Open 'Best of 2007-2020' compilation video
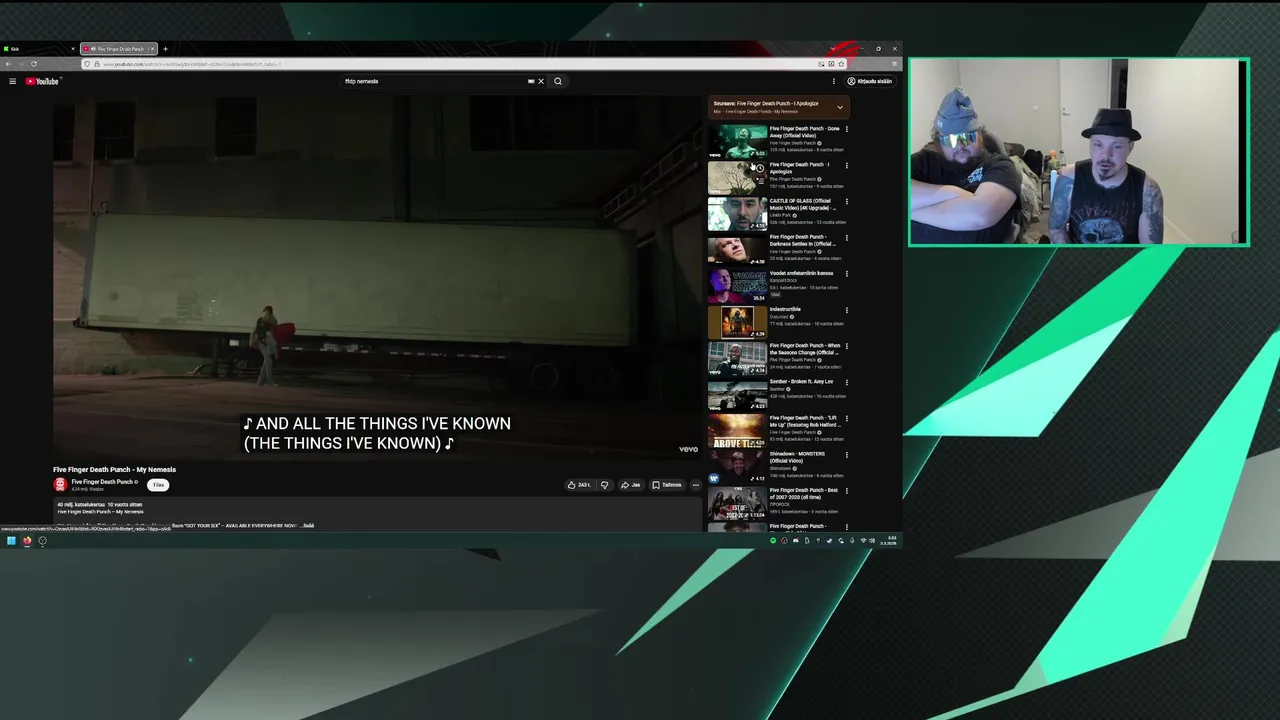 point(737,503)
